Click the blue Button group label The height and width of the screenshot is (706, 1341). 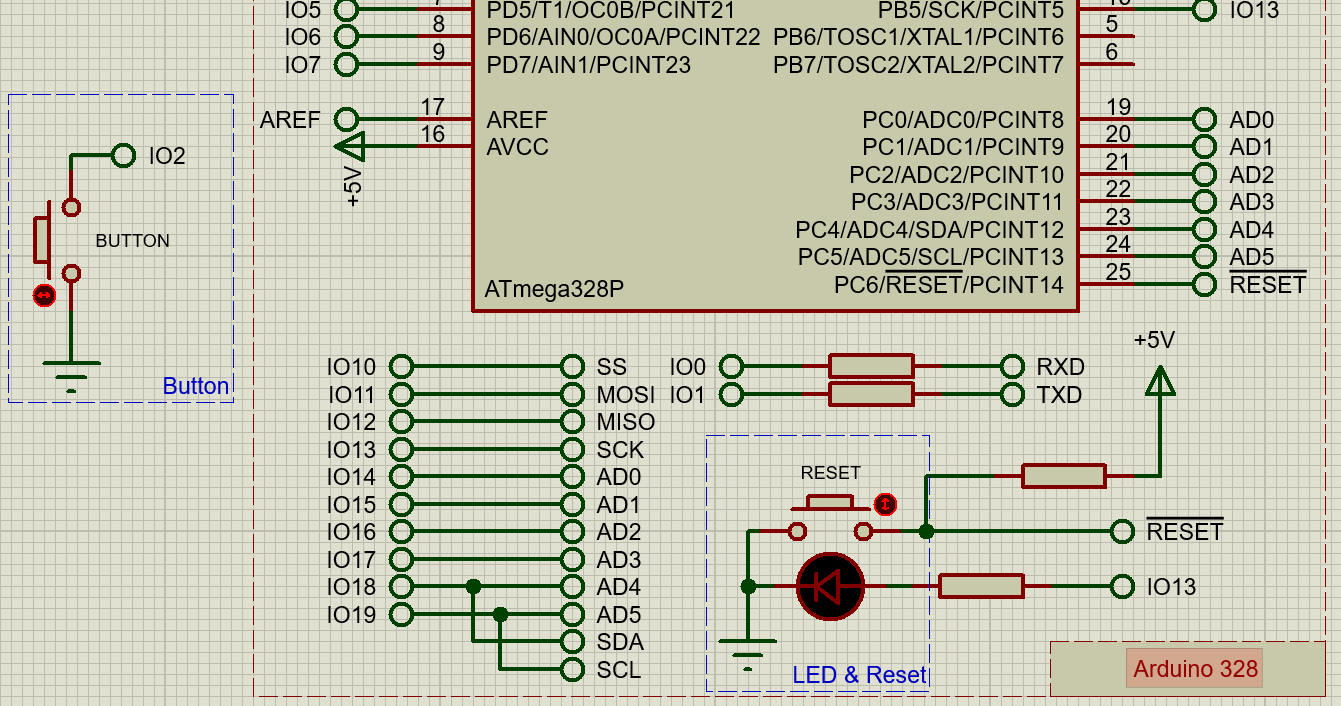point(195,387)
